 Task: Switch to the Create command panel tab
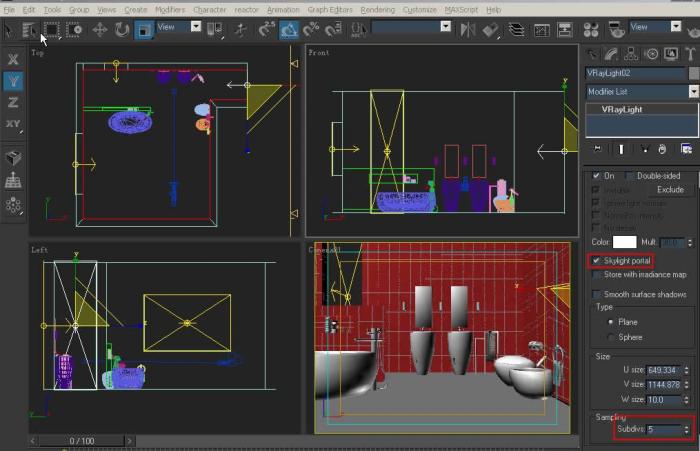(592, 54)
